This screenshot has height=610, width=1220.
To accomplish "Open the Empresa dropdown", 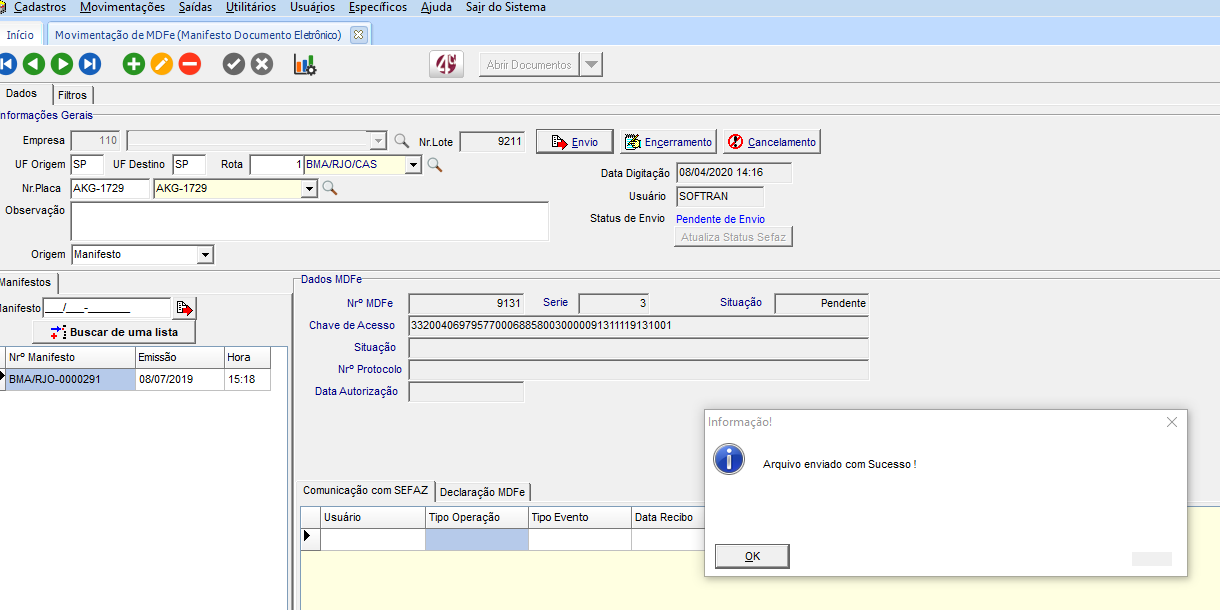I will pyautogui.click(x=377, y=141).
